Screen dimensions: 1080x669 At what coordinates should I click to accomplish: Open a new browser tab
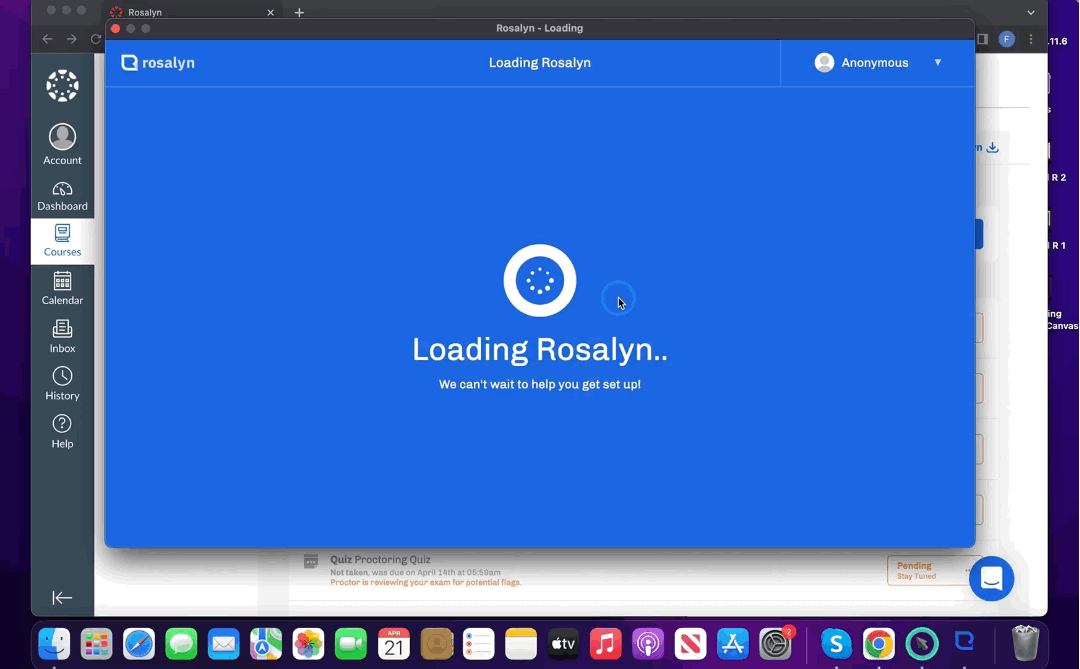[x=299, y=12]
